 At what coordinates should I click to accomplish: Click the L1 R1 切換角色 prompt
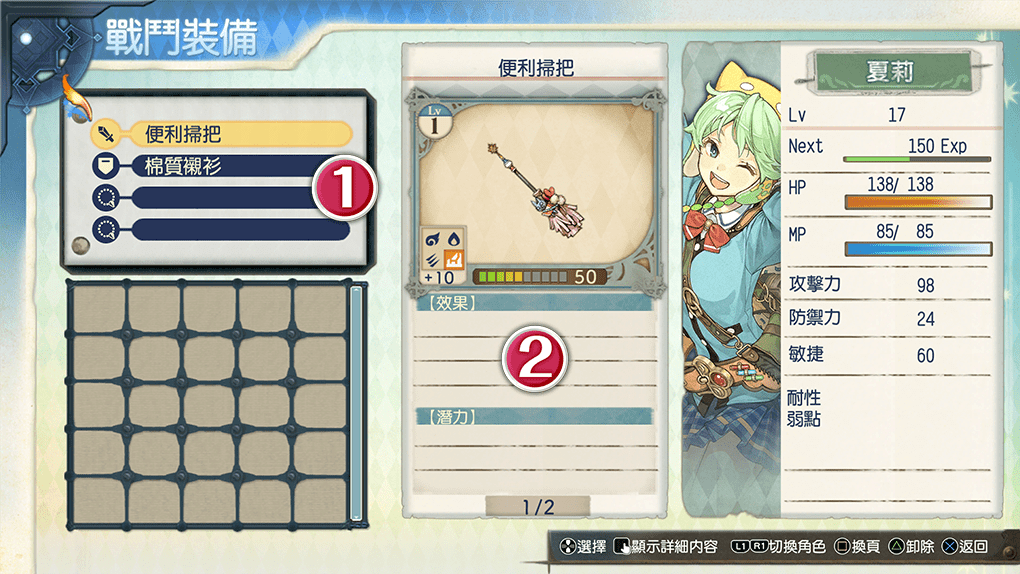[778, 546]
